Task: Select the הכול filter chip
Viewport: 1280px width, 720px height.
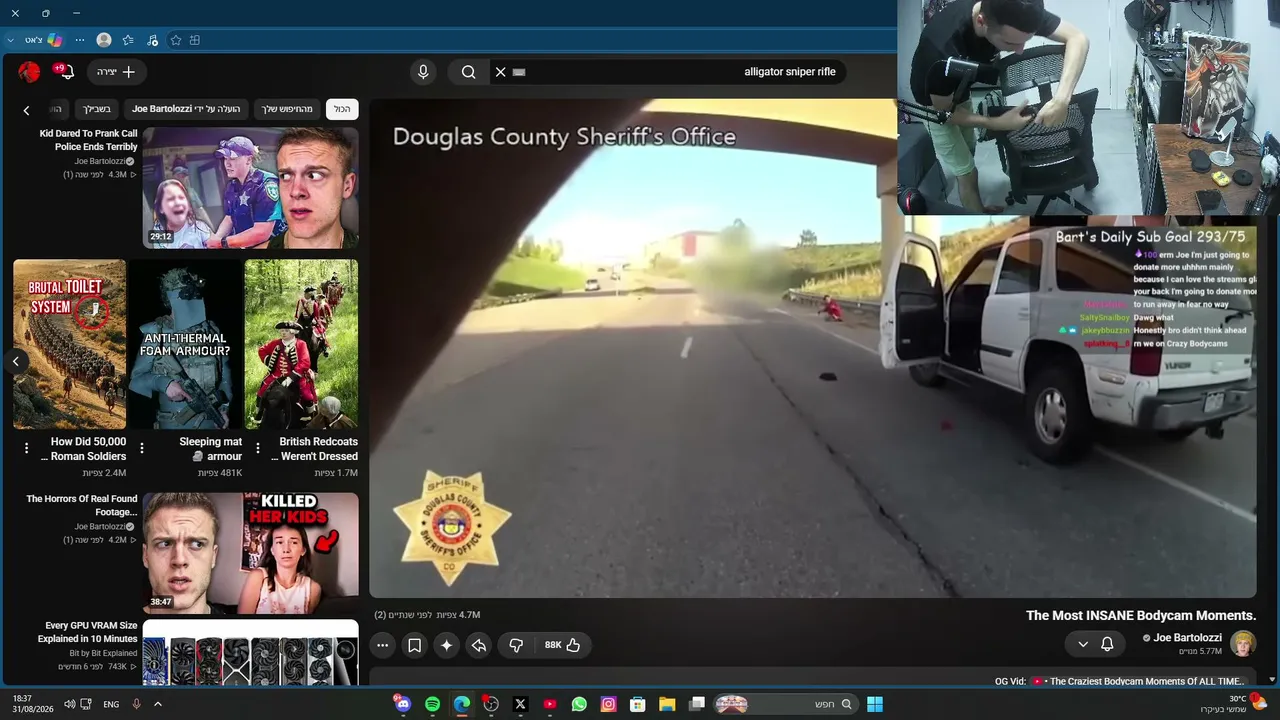Action: [x=342, y=109]
